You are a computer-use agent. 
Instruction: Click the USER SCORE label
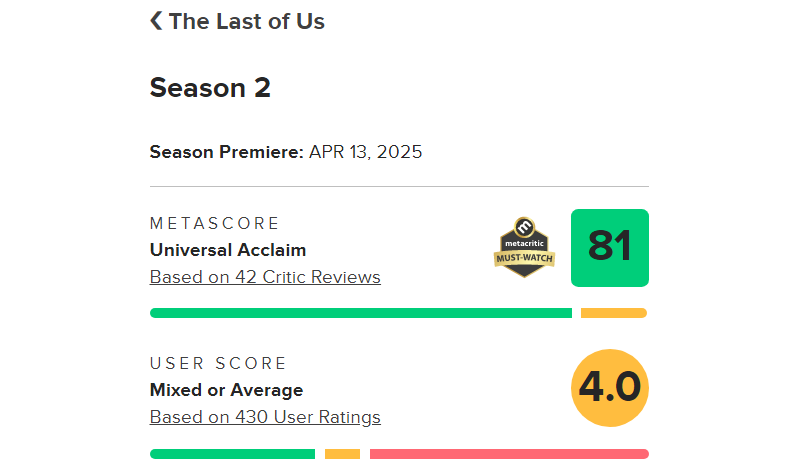pos(218,363)
